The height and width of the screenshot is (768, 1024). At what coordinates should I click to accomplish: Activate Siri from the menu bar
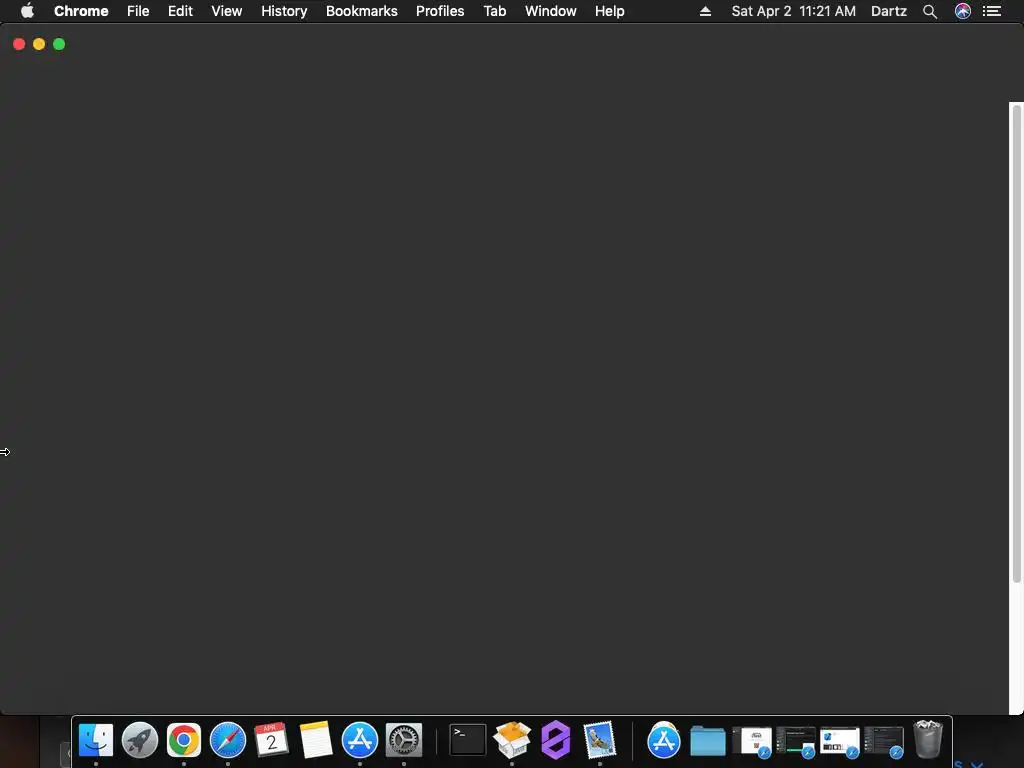click(x=963, y=11)
